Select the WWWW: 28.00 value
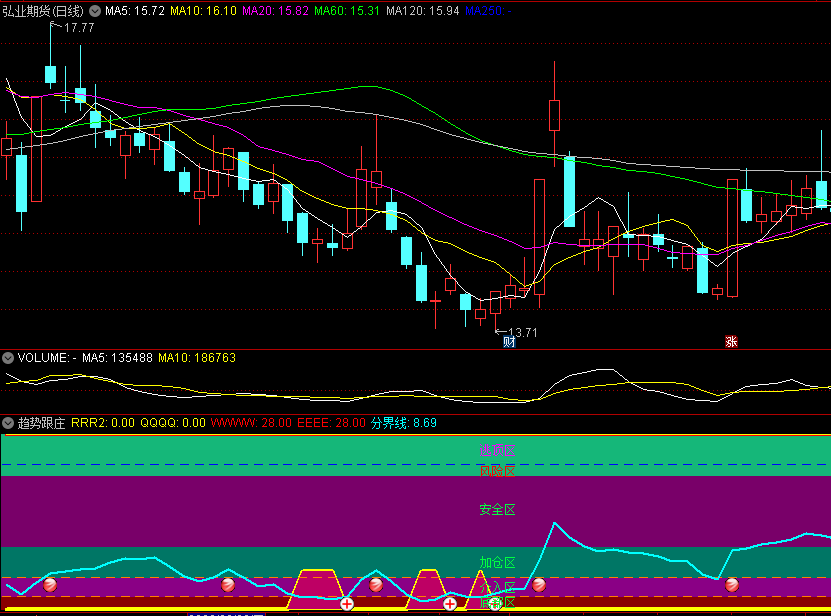Image resolution: width=831 pixels, height=616 pixels. coord(251,423)
